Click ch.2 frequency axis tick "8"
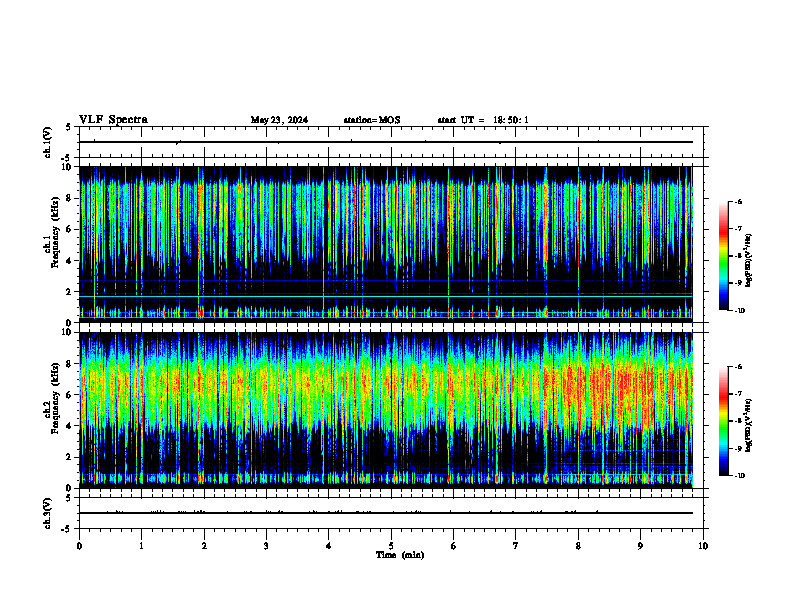This screenshot has height=612, width=792. click(x=69, y=364)
